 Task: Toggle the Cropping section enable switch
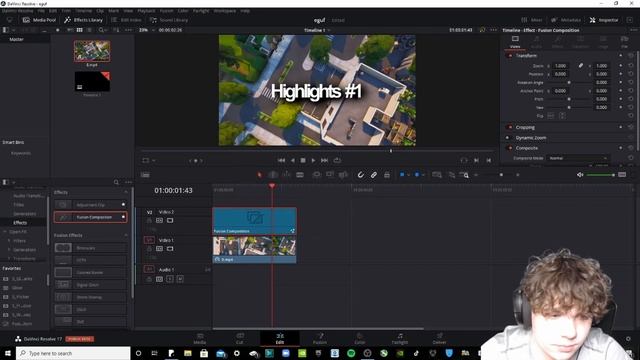click(510, 127)
